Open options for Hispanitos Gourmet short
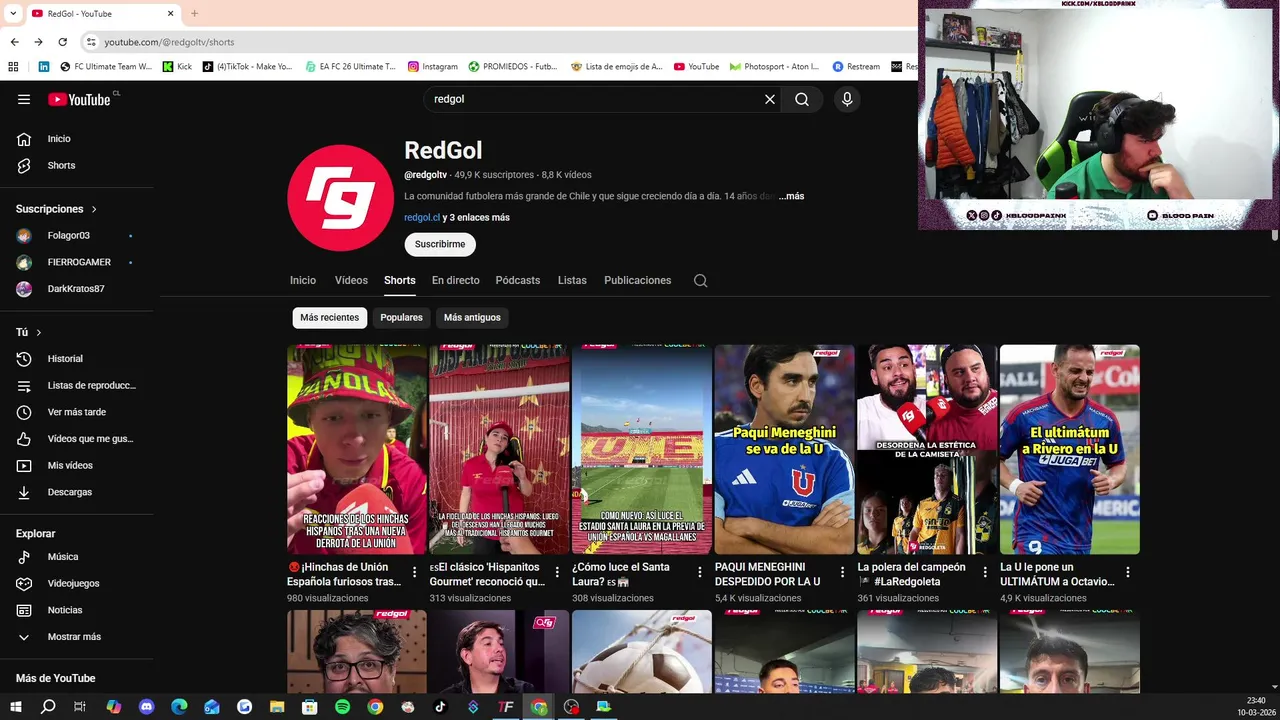This screenshot has height=720, width=1280. click(557, 573)
